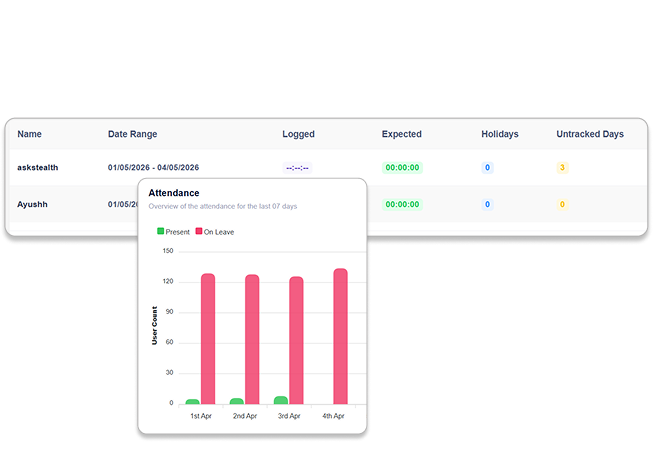Click the 4th Apr On Leave bar

[340, 336]
